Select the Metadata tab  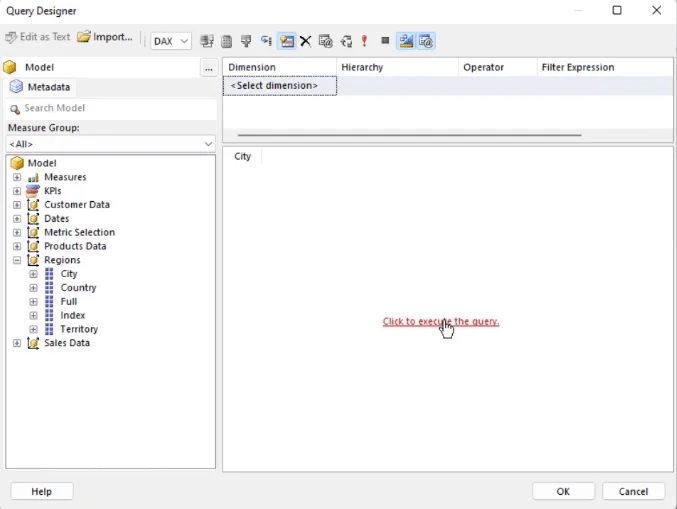40,87
